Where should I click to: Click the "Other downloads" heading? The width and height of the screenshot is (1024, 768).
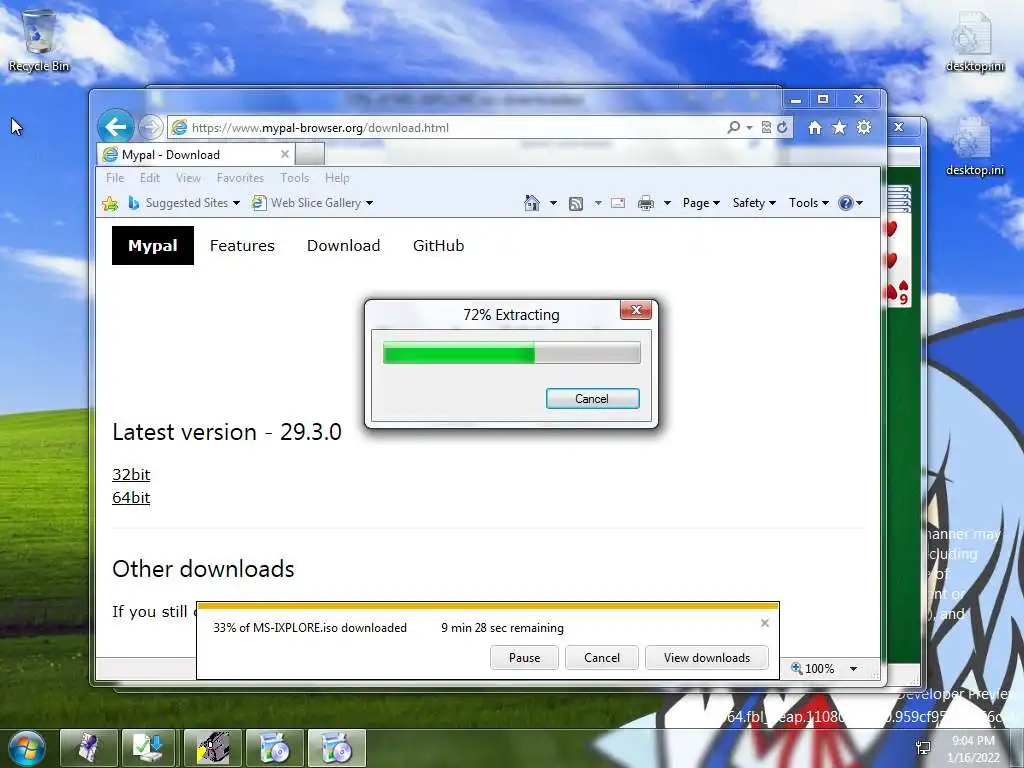(x=203, y=569)
